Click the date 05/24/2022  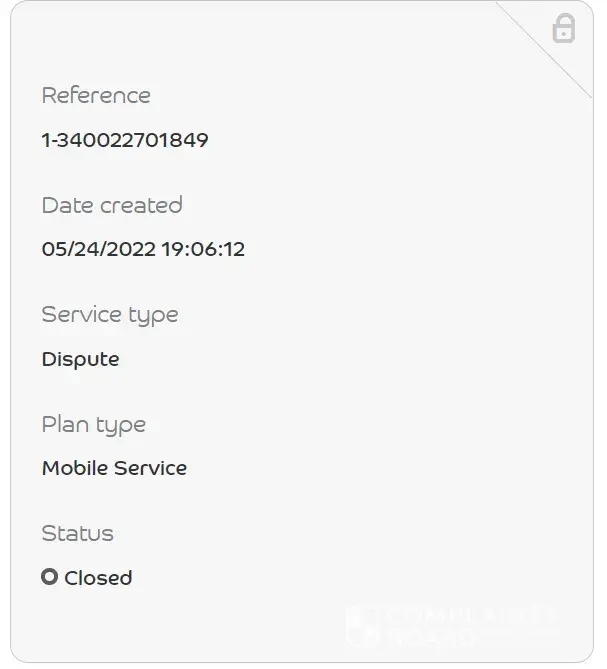tap(98, 249)
